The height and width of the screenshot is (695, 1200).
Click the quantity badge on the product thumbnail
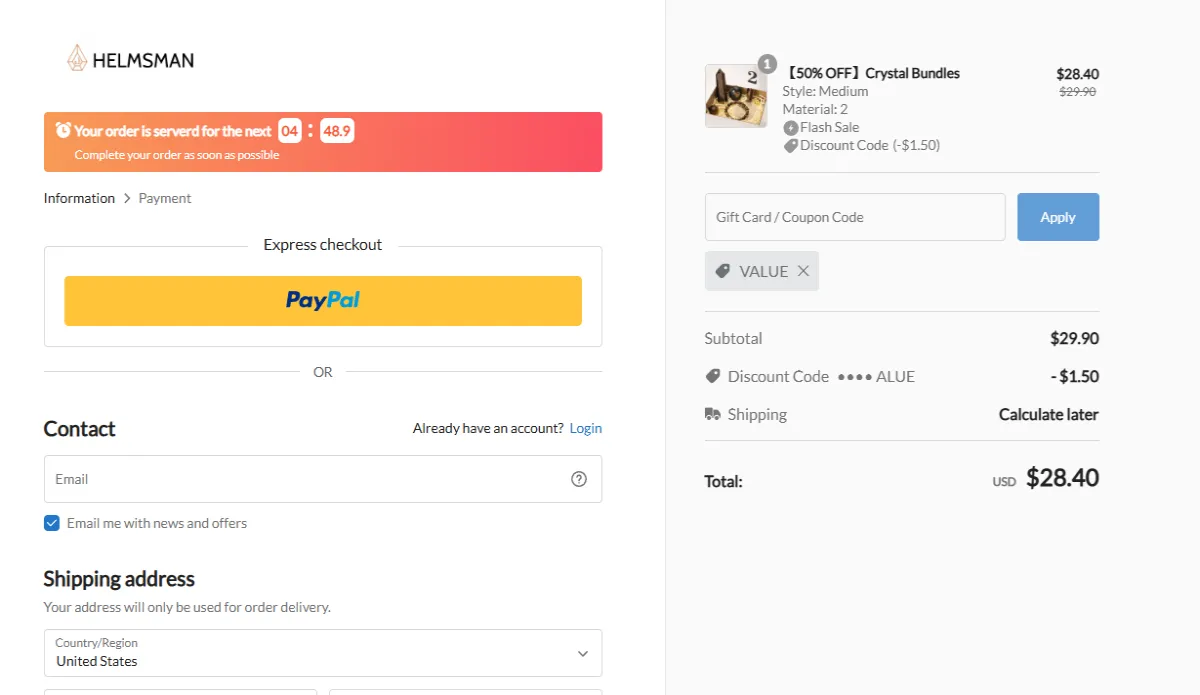pos(766,63)
